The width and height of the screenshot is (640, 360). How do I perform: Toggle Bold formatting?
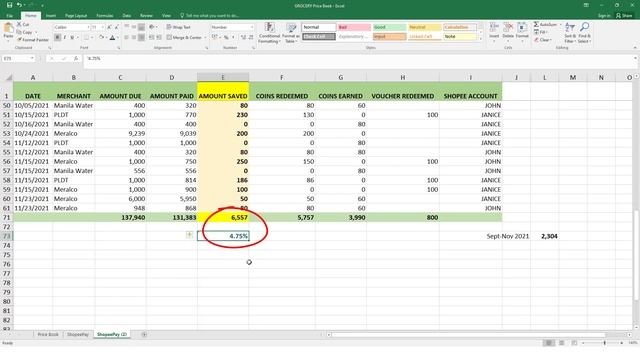(57, 38)
